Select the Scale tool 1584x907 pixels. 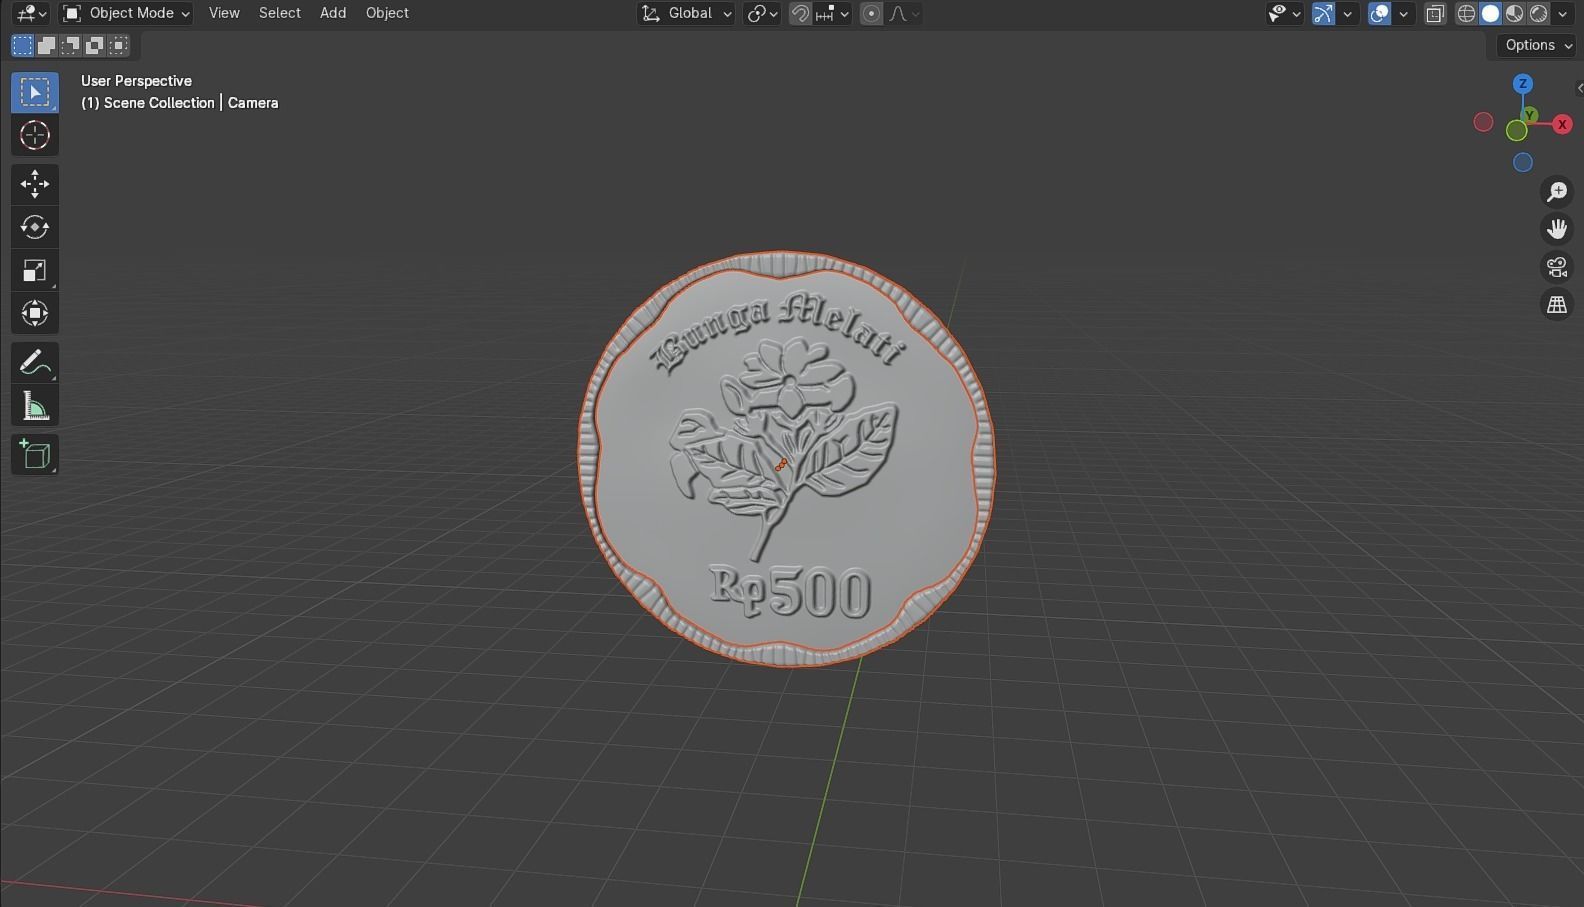(35, 270)
